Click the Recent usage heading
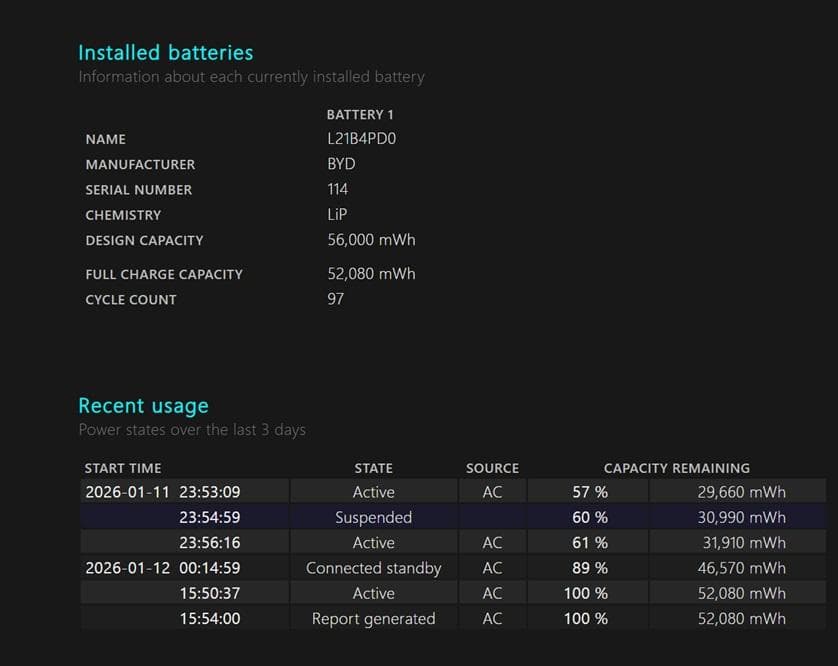 [x=143, y=406]
